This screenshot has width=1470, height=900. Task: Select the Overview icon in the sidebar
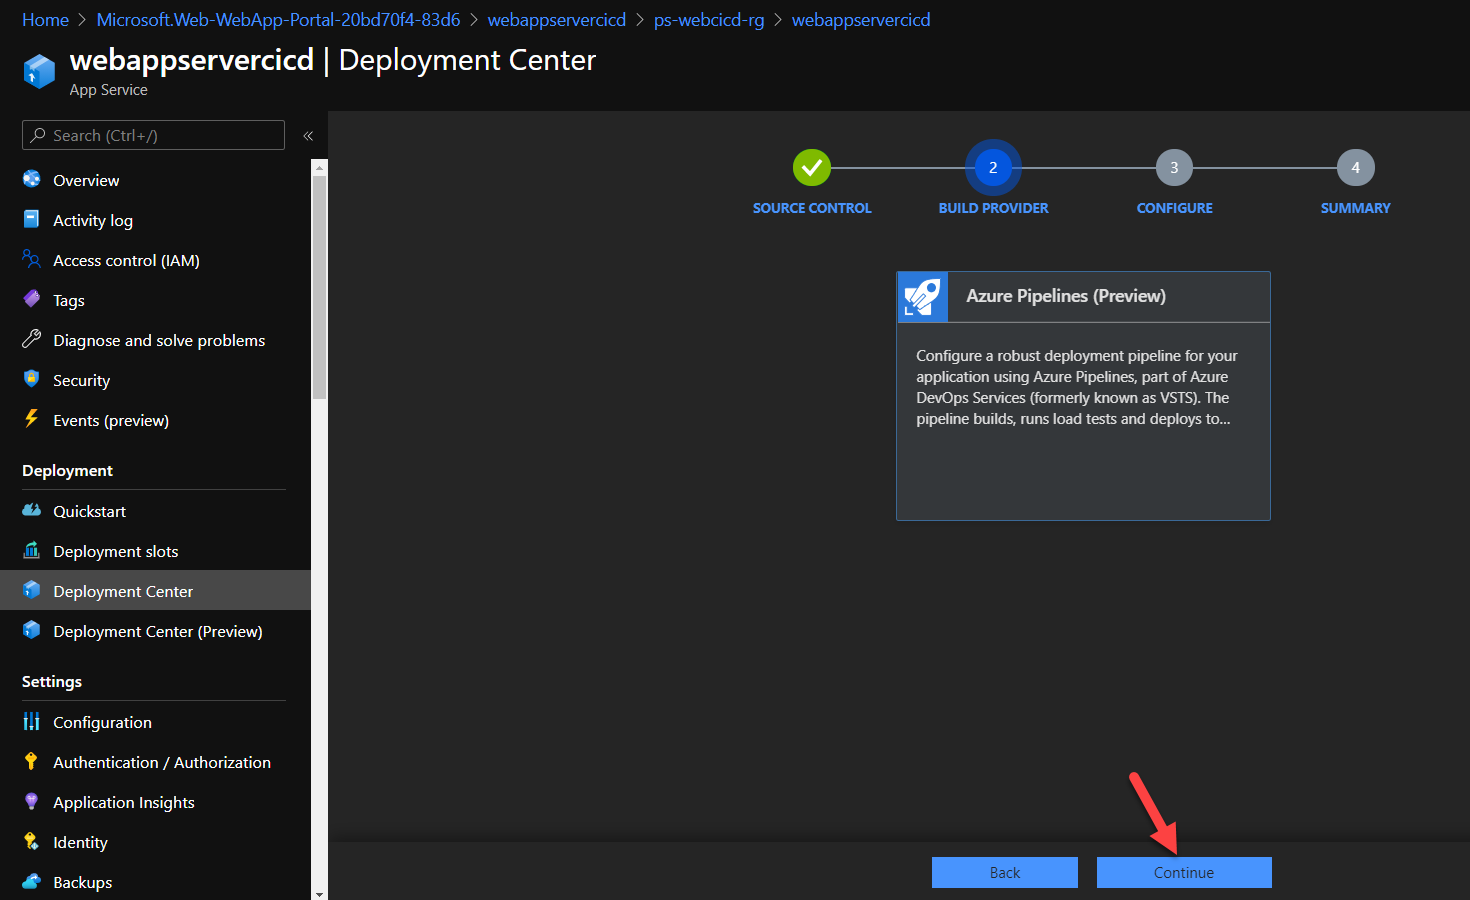tap(31, 180)
